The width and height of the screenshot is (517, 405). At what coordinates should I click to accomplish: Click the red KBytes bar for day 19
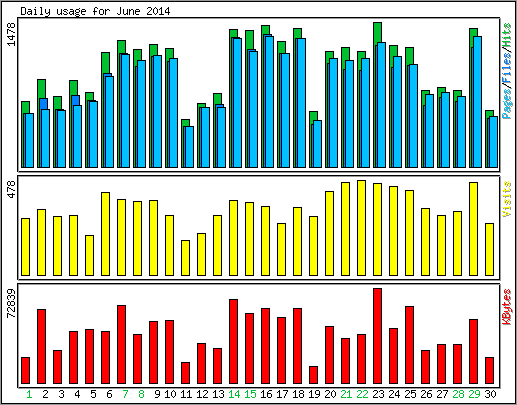click(313, 375)
